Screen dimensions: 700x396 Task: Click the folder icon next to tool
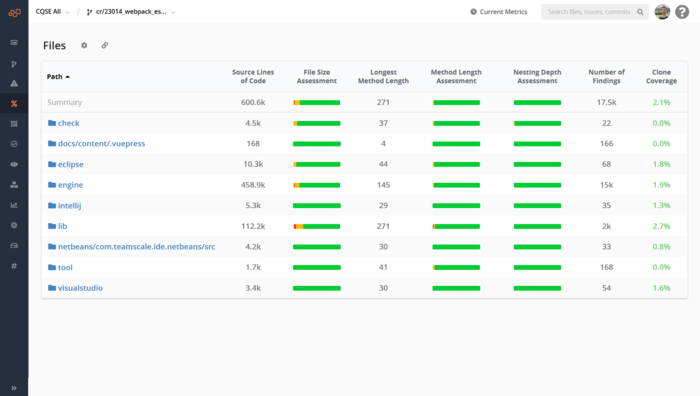[52, 267]
